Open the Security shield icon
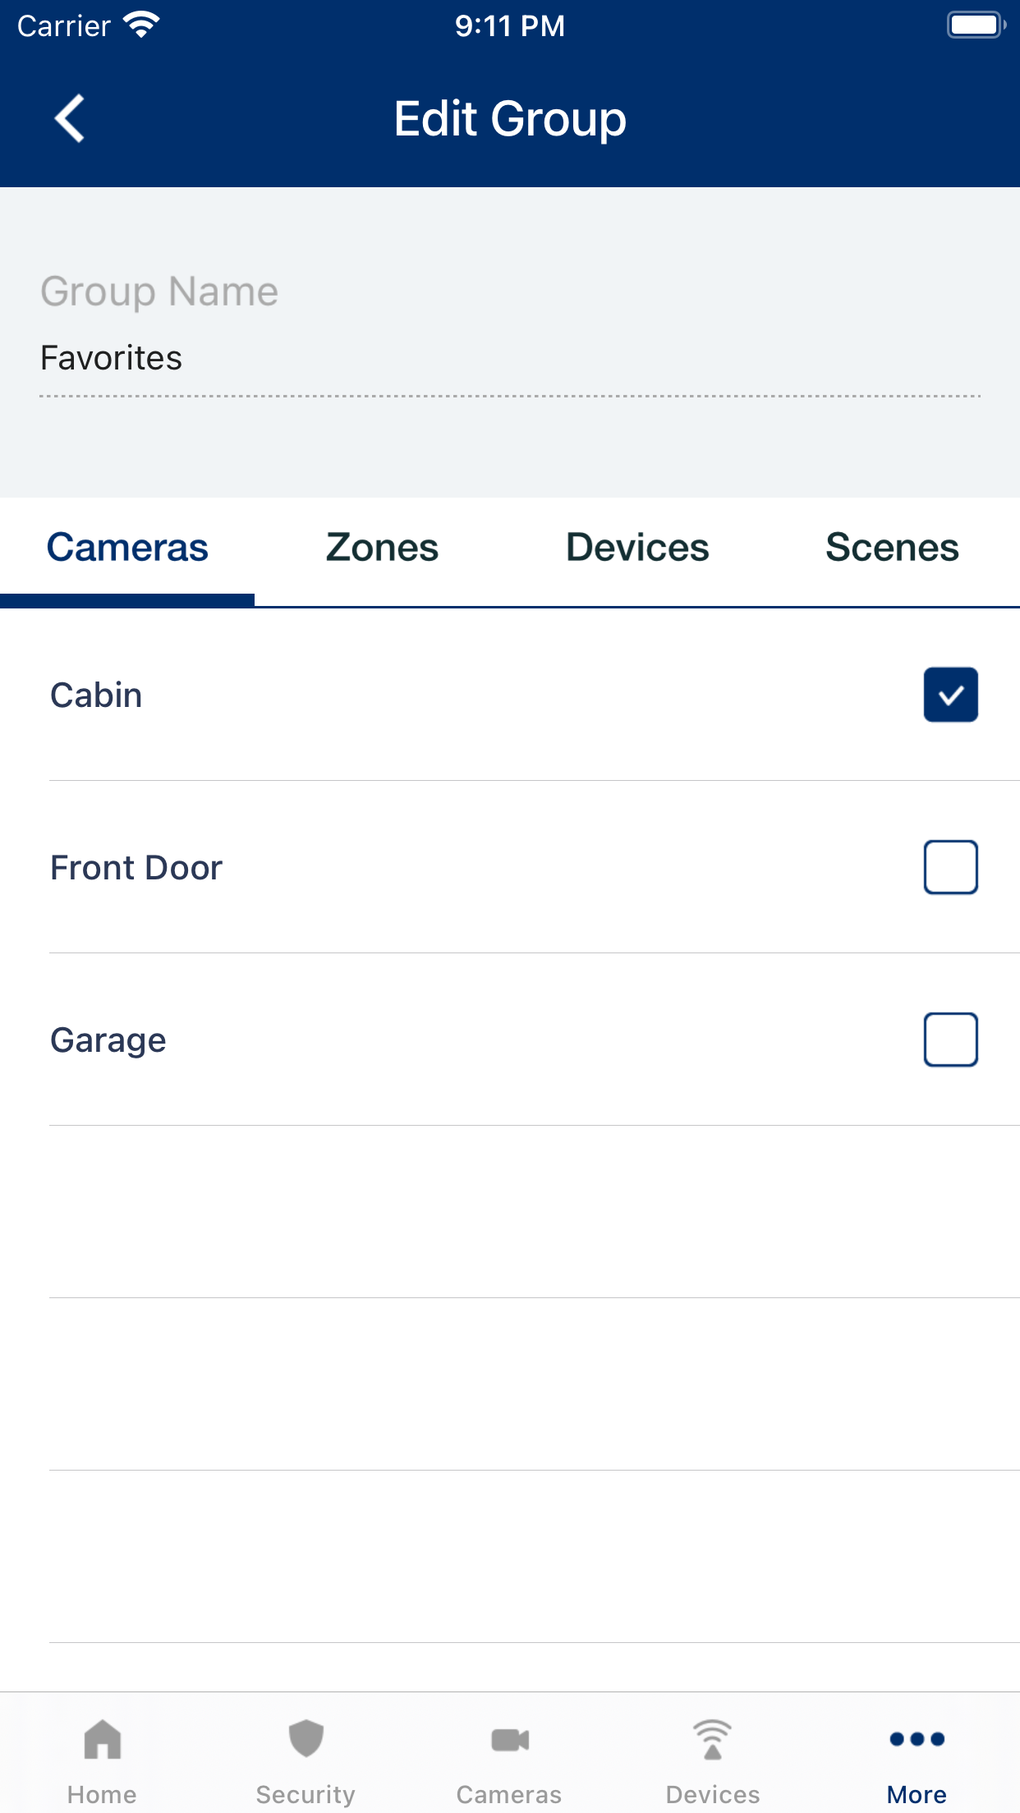Screen dimensions: 1020x1813 point(306,1740)
